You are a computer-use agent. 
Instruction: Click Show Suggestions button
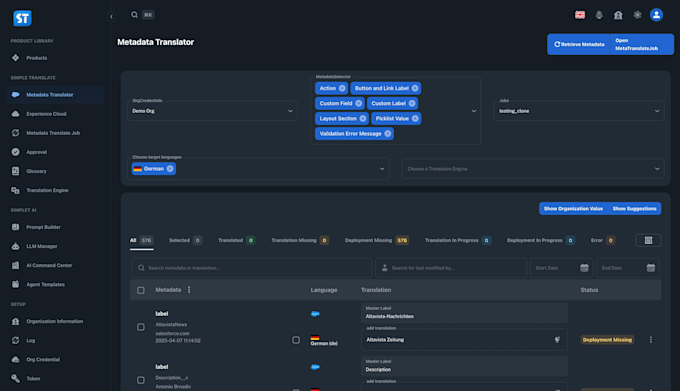[x=634, y=209]
